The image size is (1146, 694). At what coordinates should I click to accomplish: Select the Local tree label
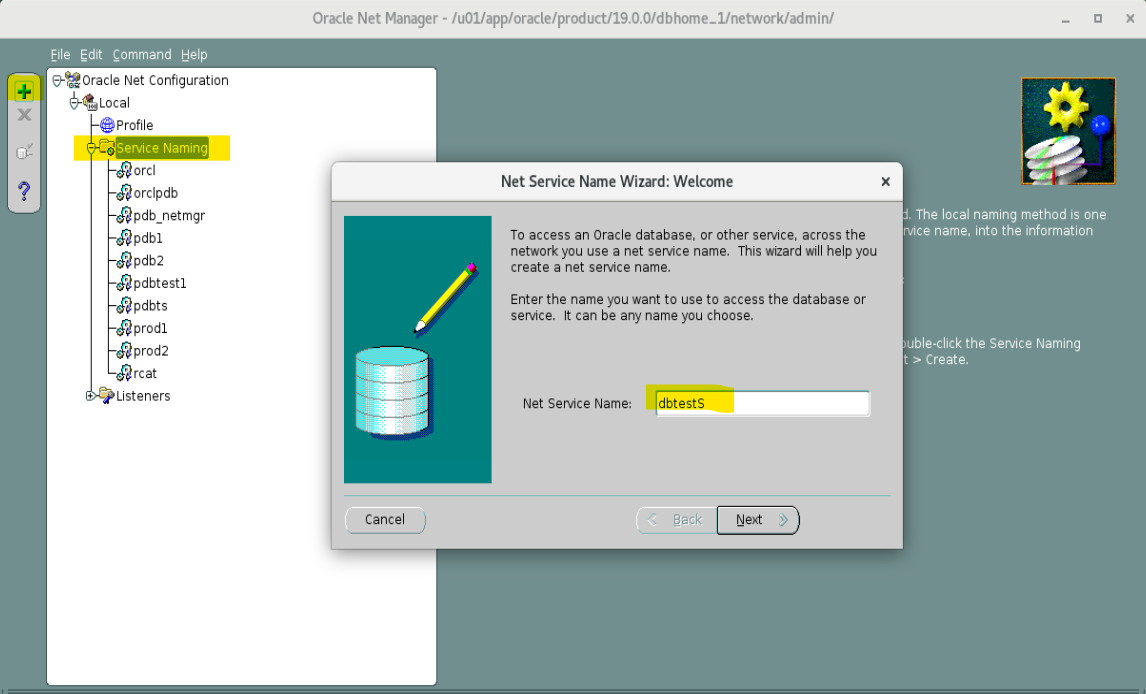click(x=115, y=102)
